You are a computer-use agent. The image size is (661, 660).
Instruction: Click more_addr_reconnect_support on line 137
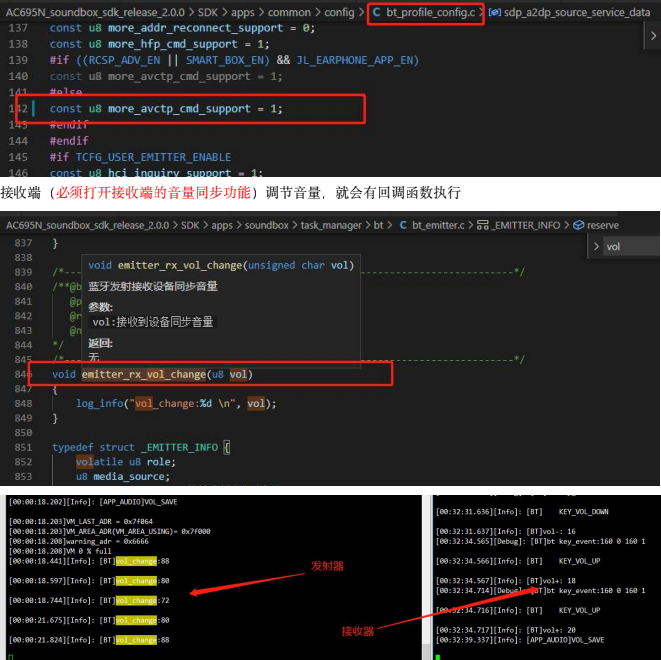(195, 28)
